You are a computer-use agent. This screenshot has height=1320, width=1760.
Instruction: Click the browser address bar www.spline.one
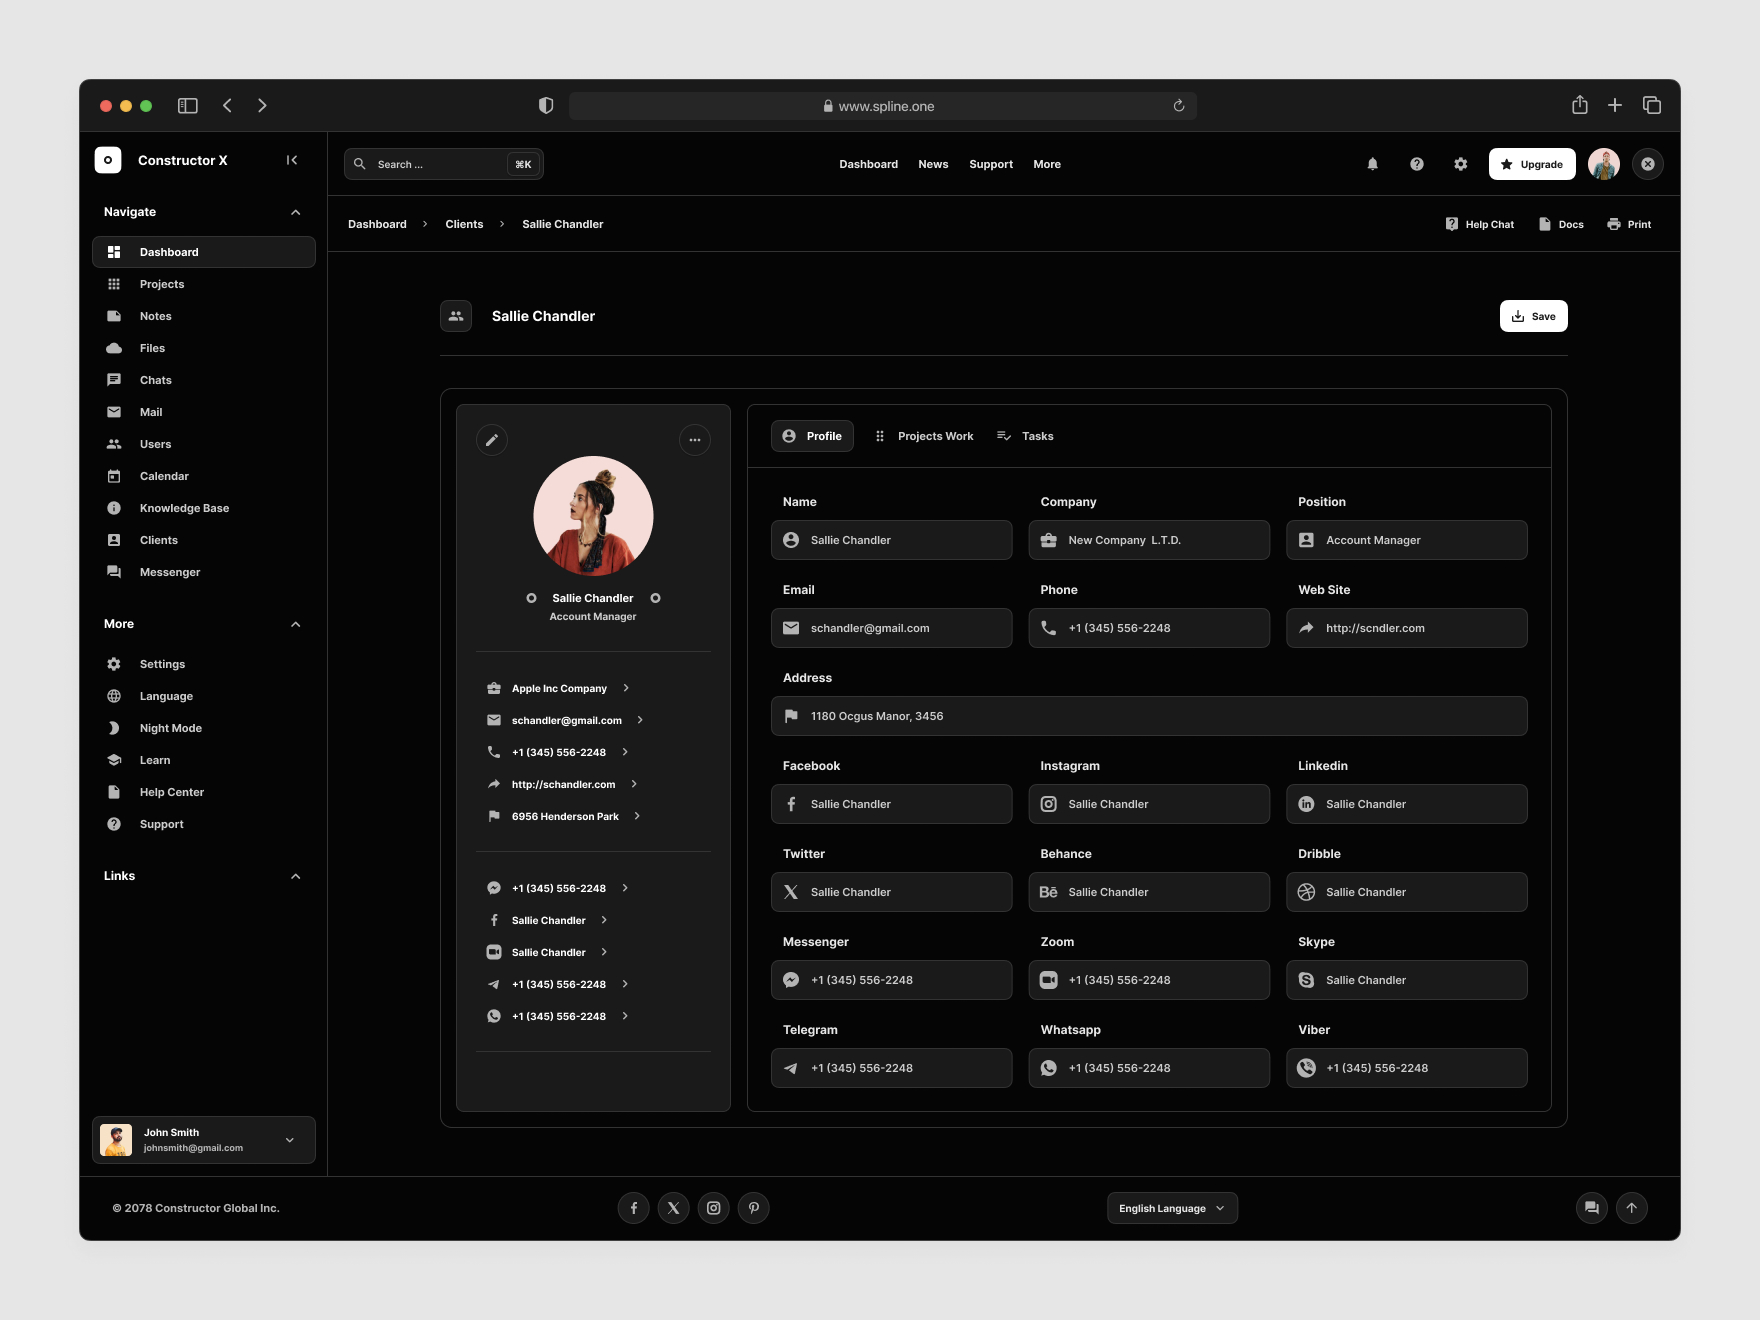[883, 106]
